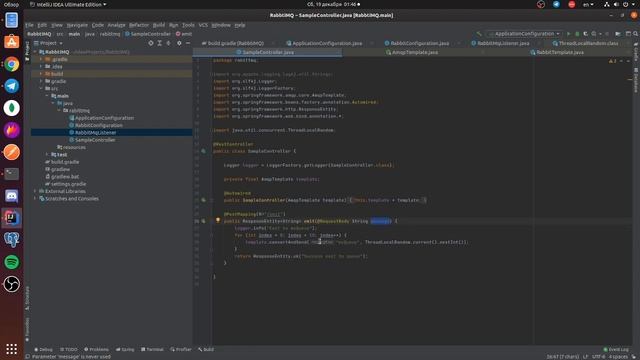Image resolution: width=640 pixels, height=360 pixels.
Task: Open the Terminal tool window button
Action: click(152, 349)
